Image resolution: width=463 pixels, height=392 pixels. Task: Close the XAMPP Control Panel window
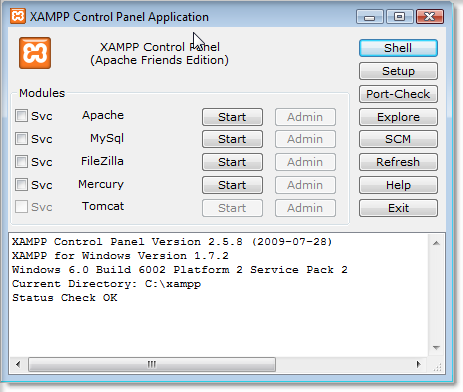(430, 17)
